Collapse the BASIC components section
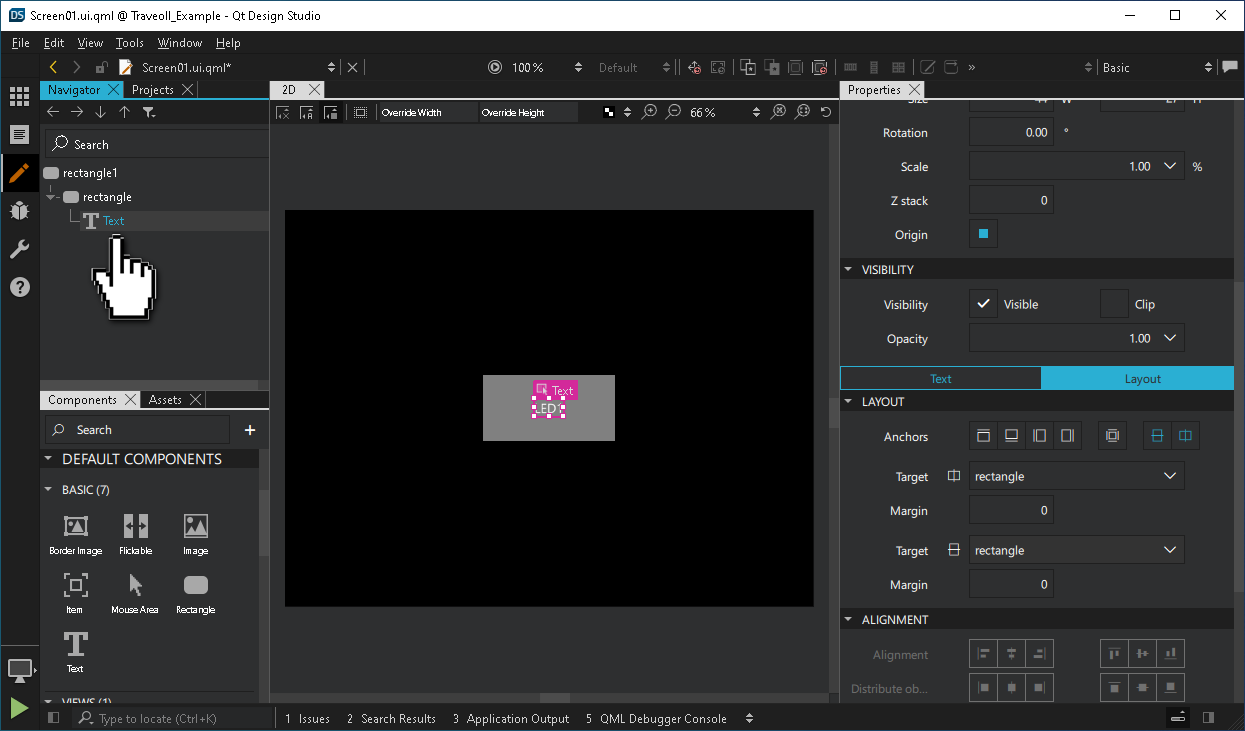Viewport: 1245px width, 731px height. point(47,489)
